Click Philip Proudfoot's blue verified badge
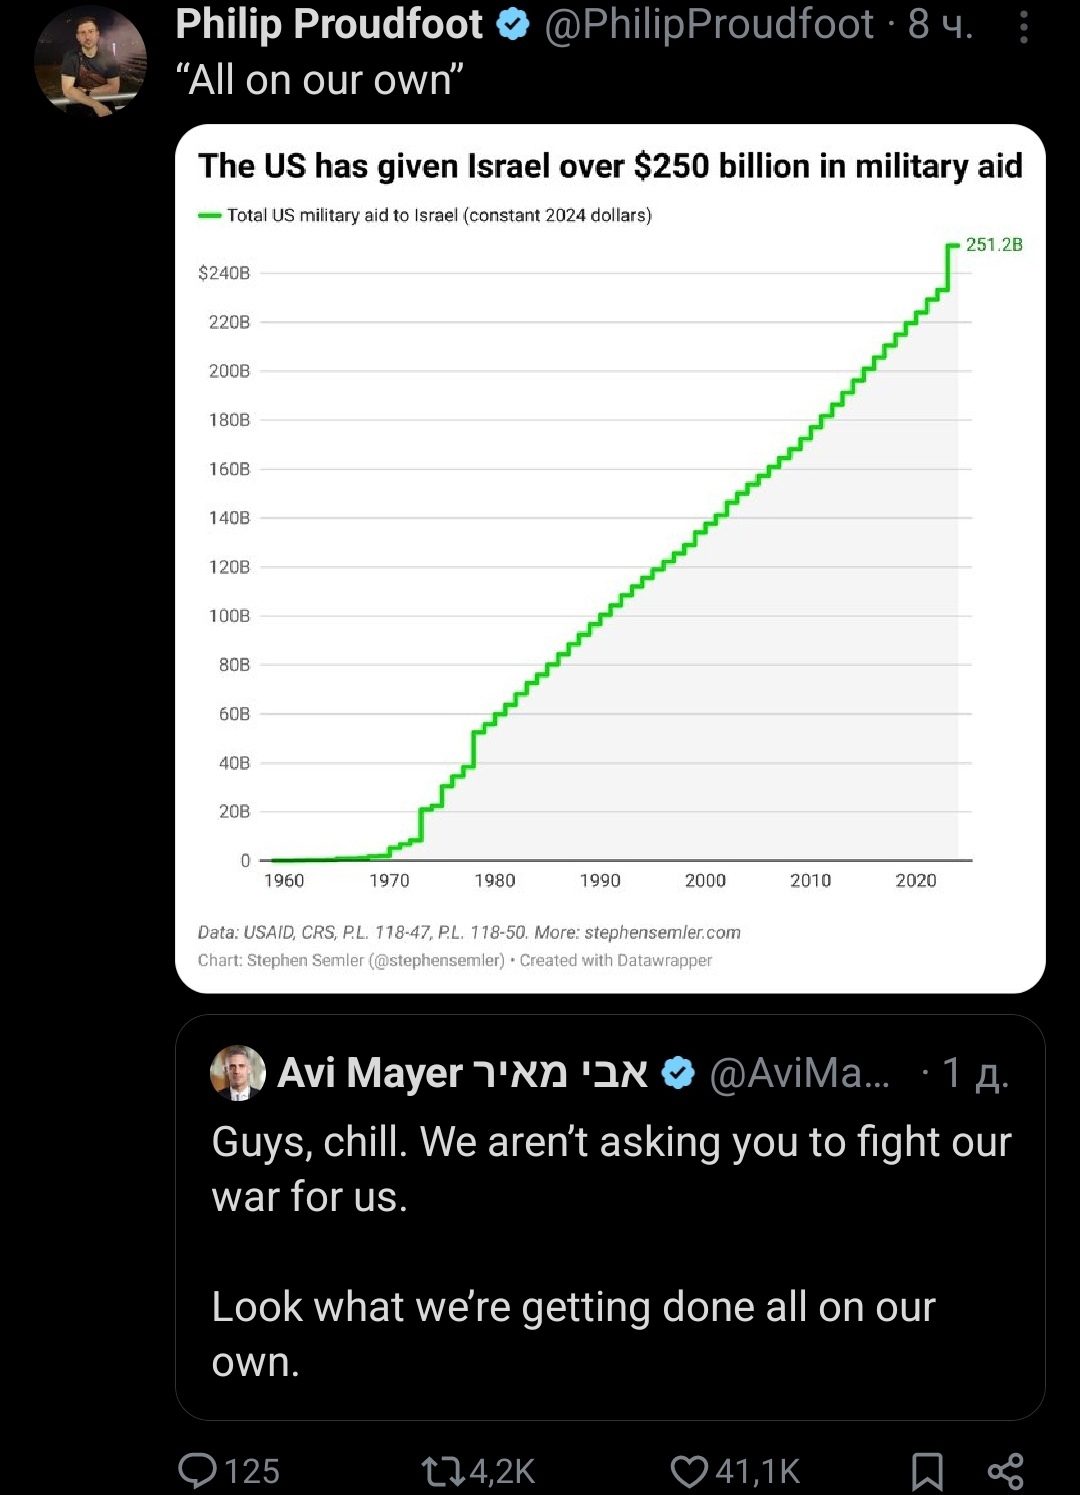 coord(513,24)
